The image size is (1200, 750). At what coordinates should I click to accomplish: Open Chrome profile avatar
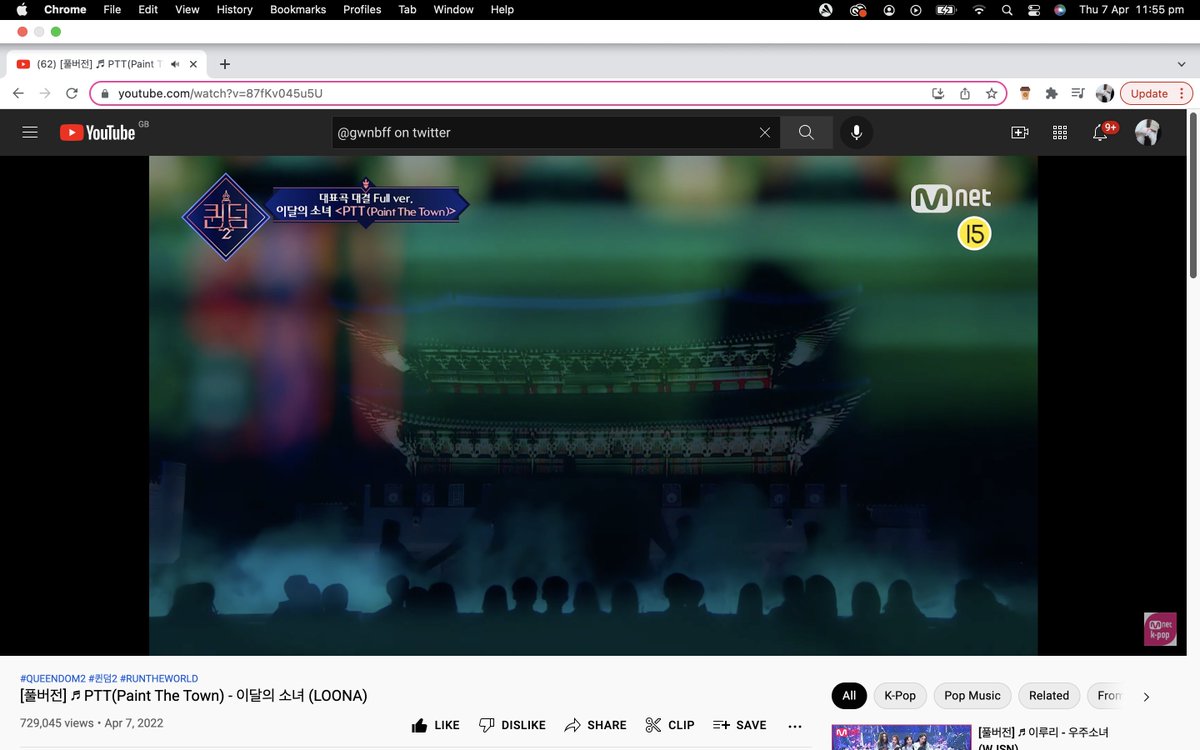(x=1105, y=93)
